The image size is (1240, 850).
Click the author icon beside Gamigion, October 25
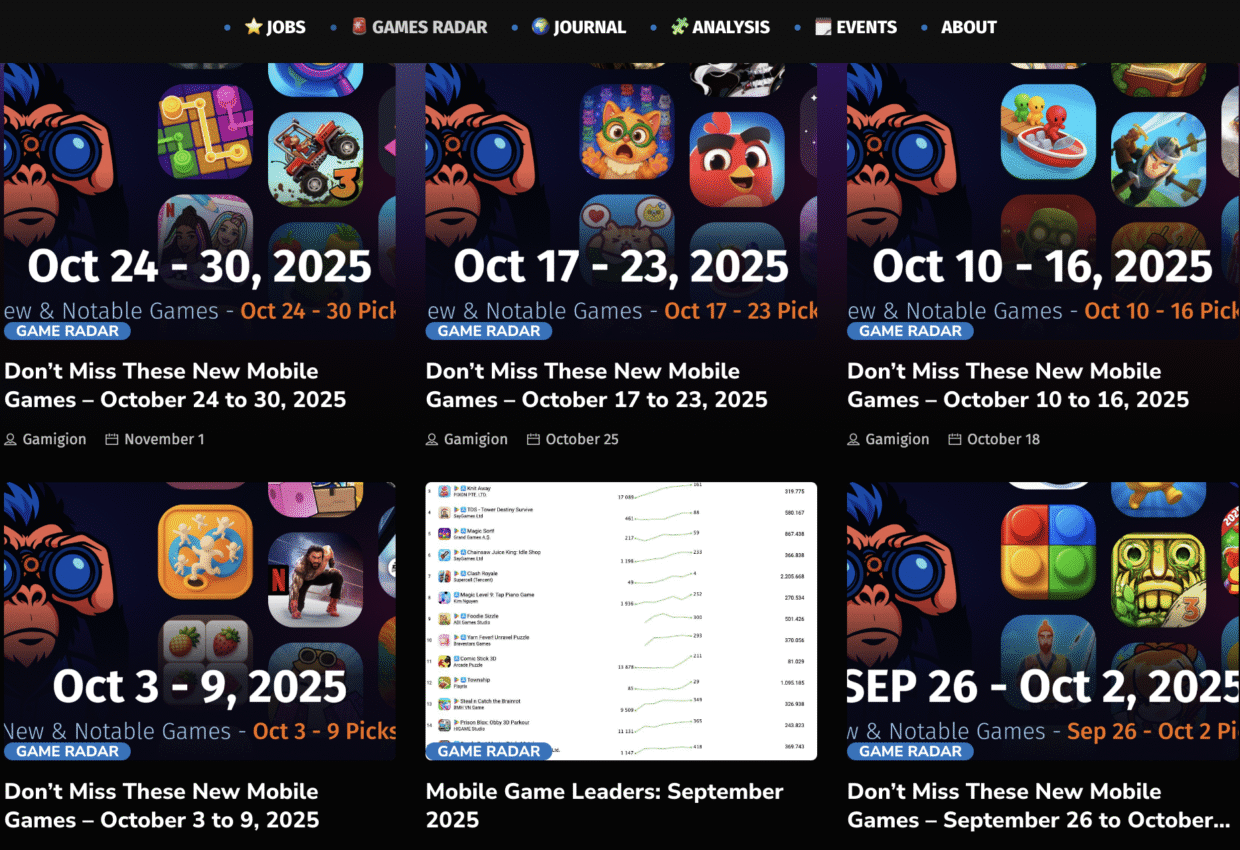[x=432, y=439]
